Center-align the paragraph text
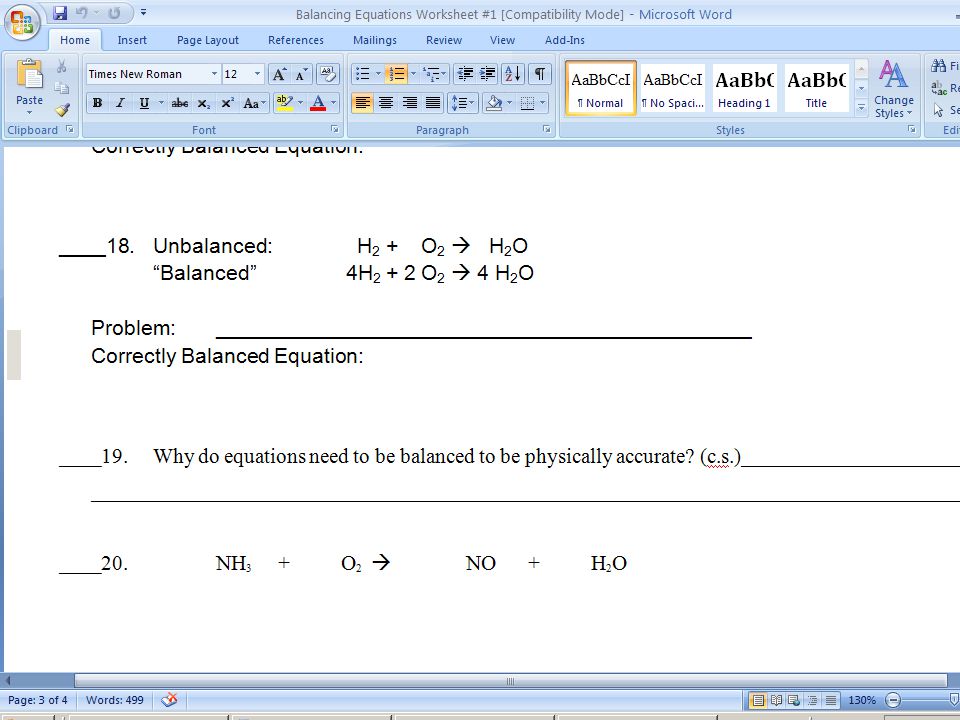 386,103
